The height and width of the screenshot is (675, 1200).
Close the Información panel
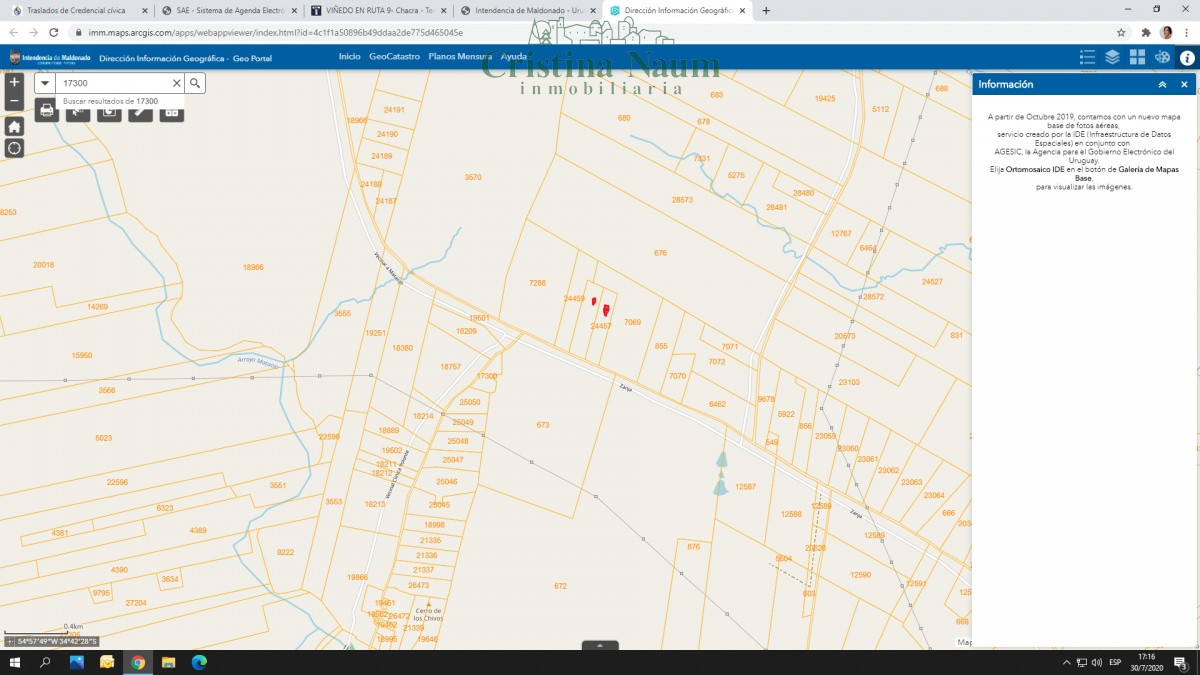(x=1184, y=85)
